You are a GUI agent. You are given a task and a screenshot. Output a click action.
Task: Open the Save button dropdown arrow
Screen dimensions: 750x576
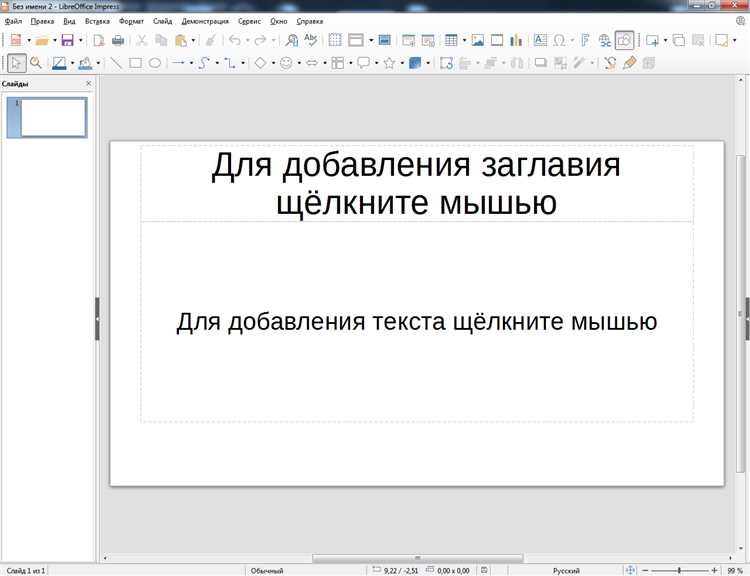(80, 40)
